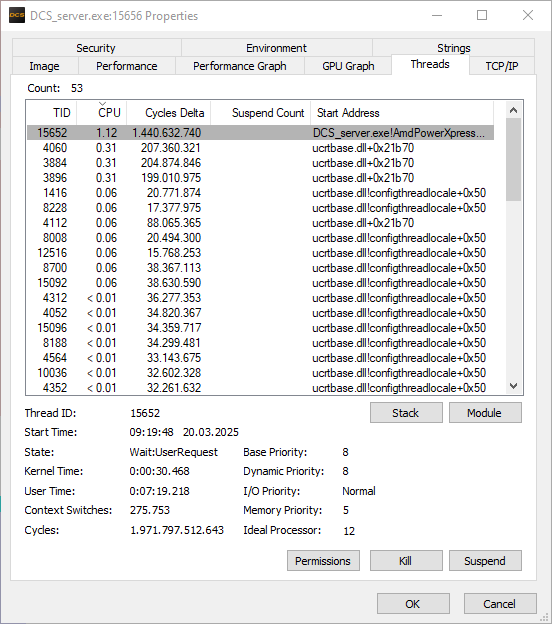552x624 pixels.
Task: Click the thread list scrollbar thumb
Action: (513, 160)
